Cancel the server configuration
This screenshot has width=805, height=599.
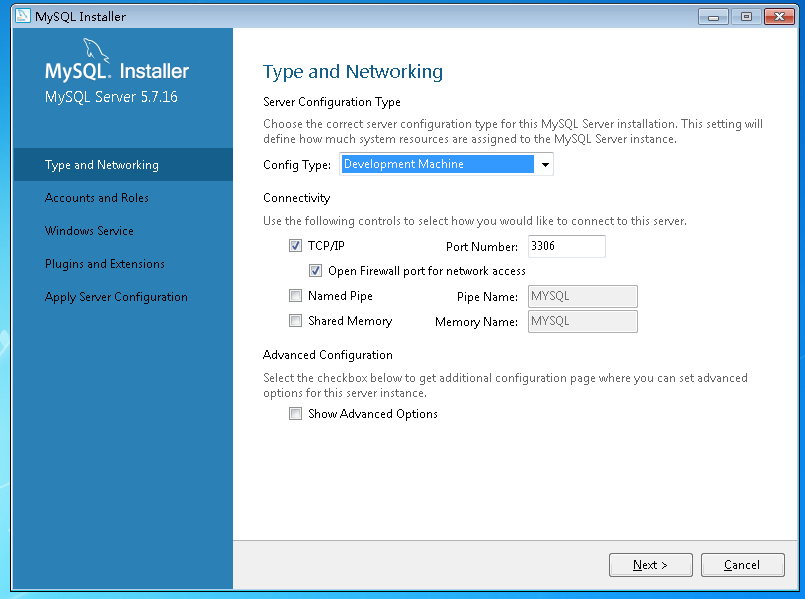[x=742, y=565]
